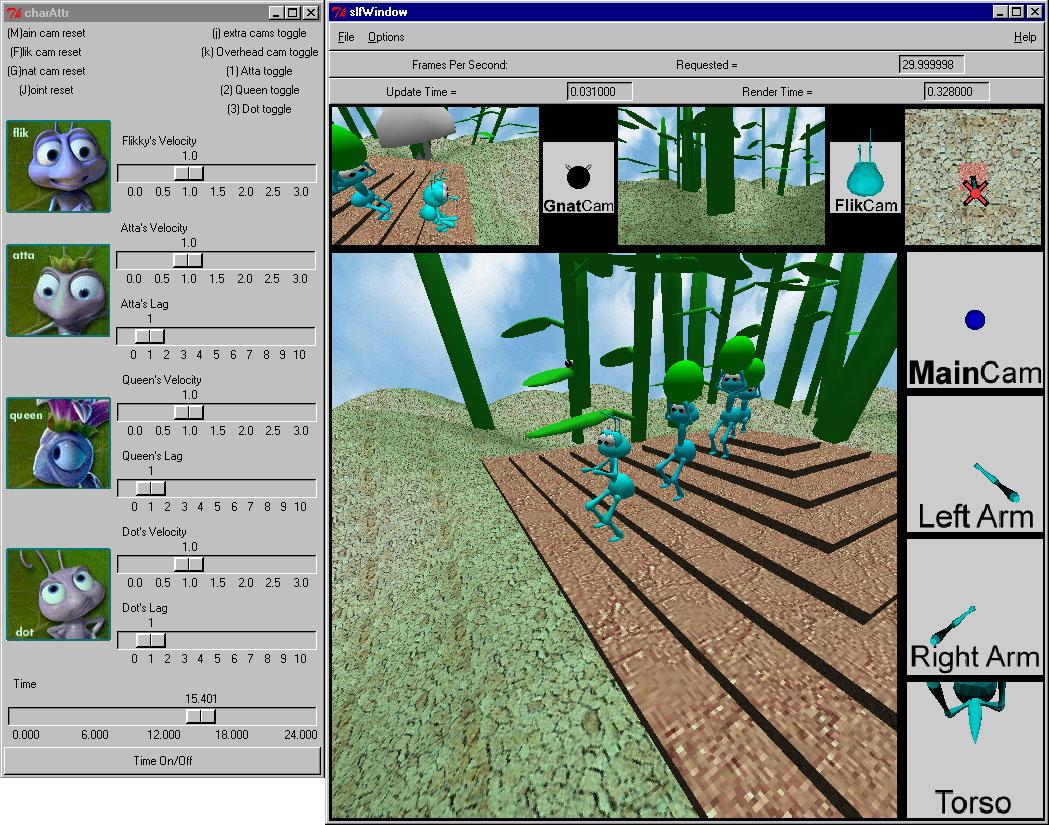Screen dimensions: 1049x825
Task: Close the charAttr window
Action: (311, 13)
